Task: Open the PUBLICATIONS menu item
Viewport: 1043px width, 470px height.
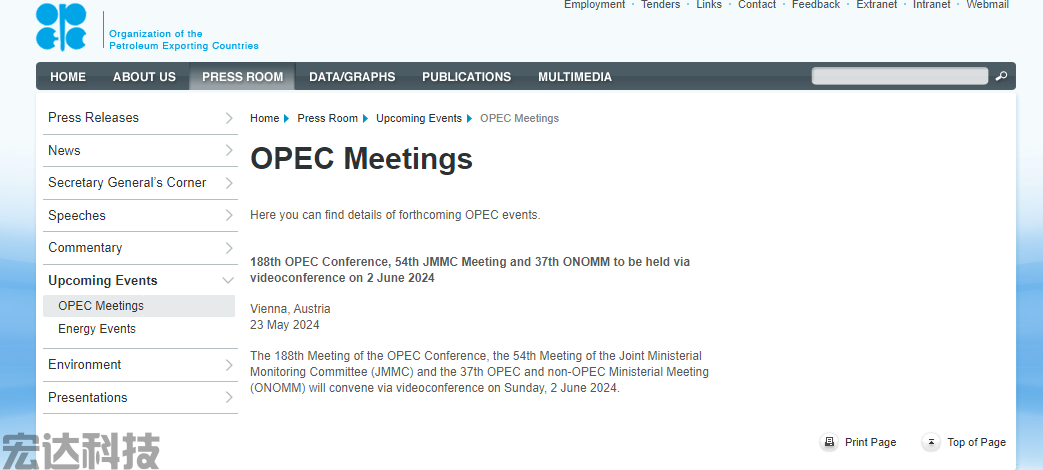Action: coord(466,76)
